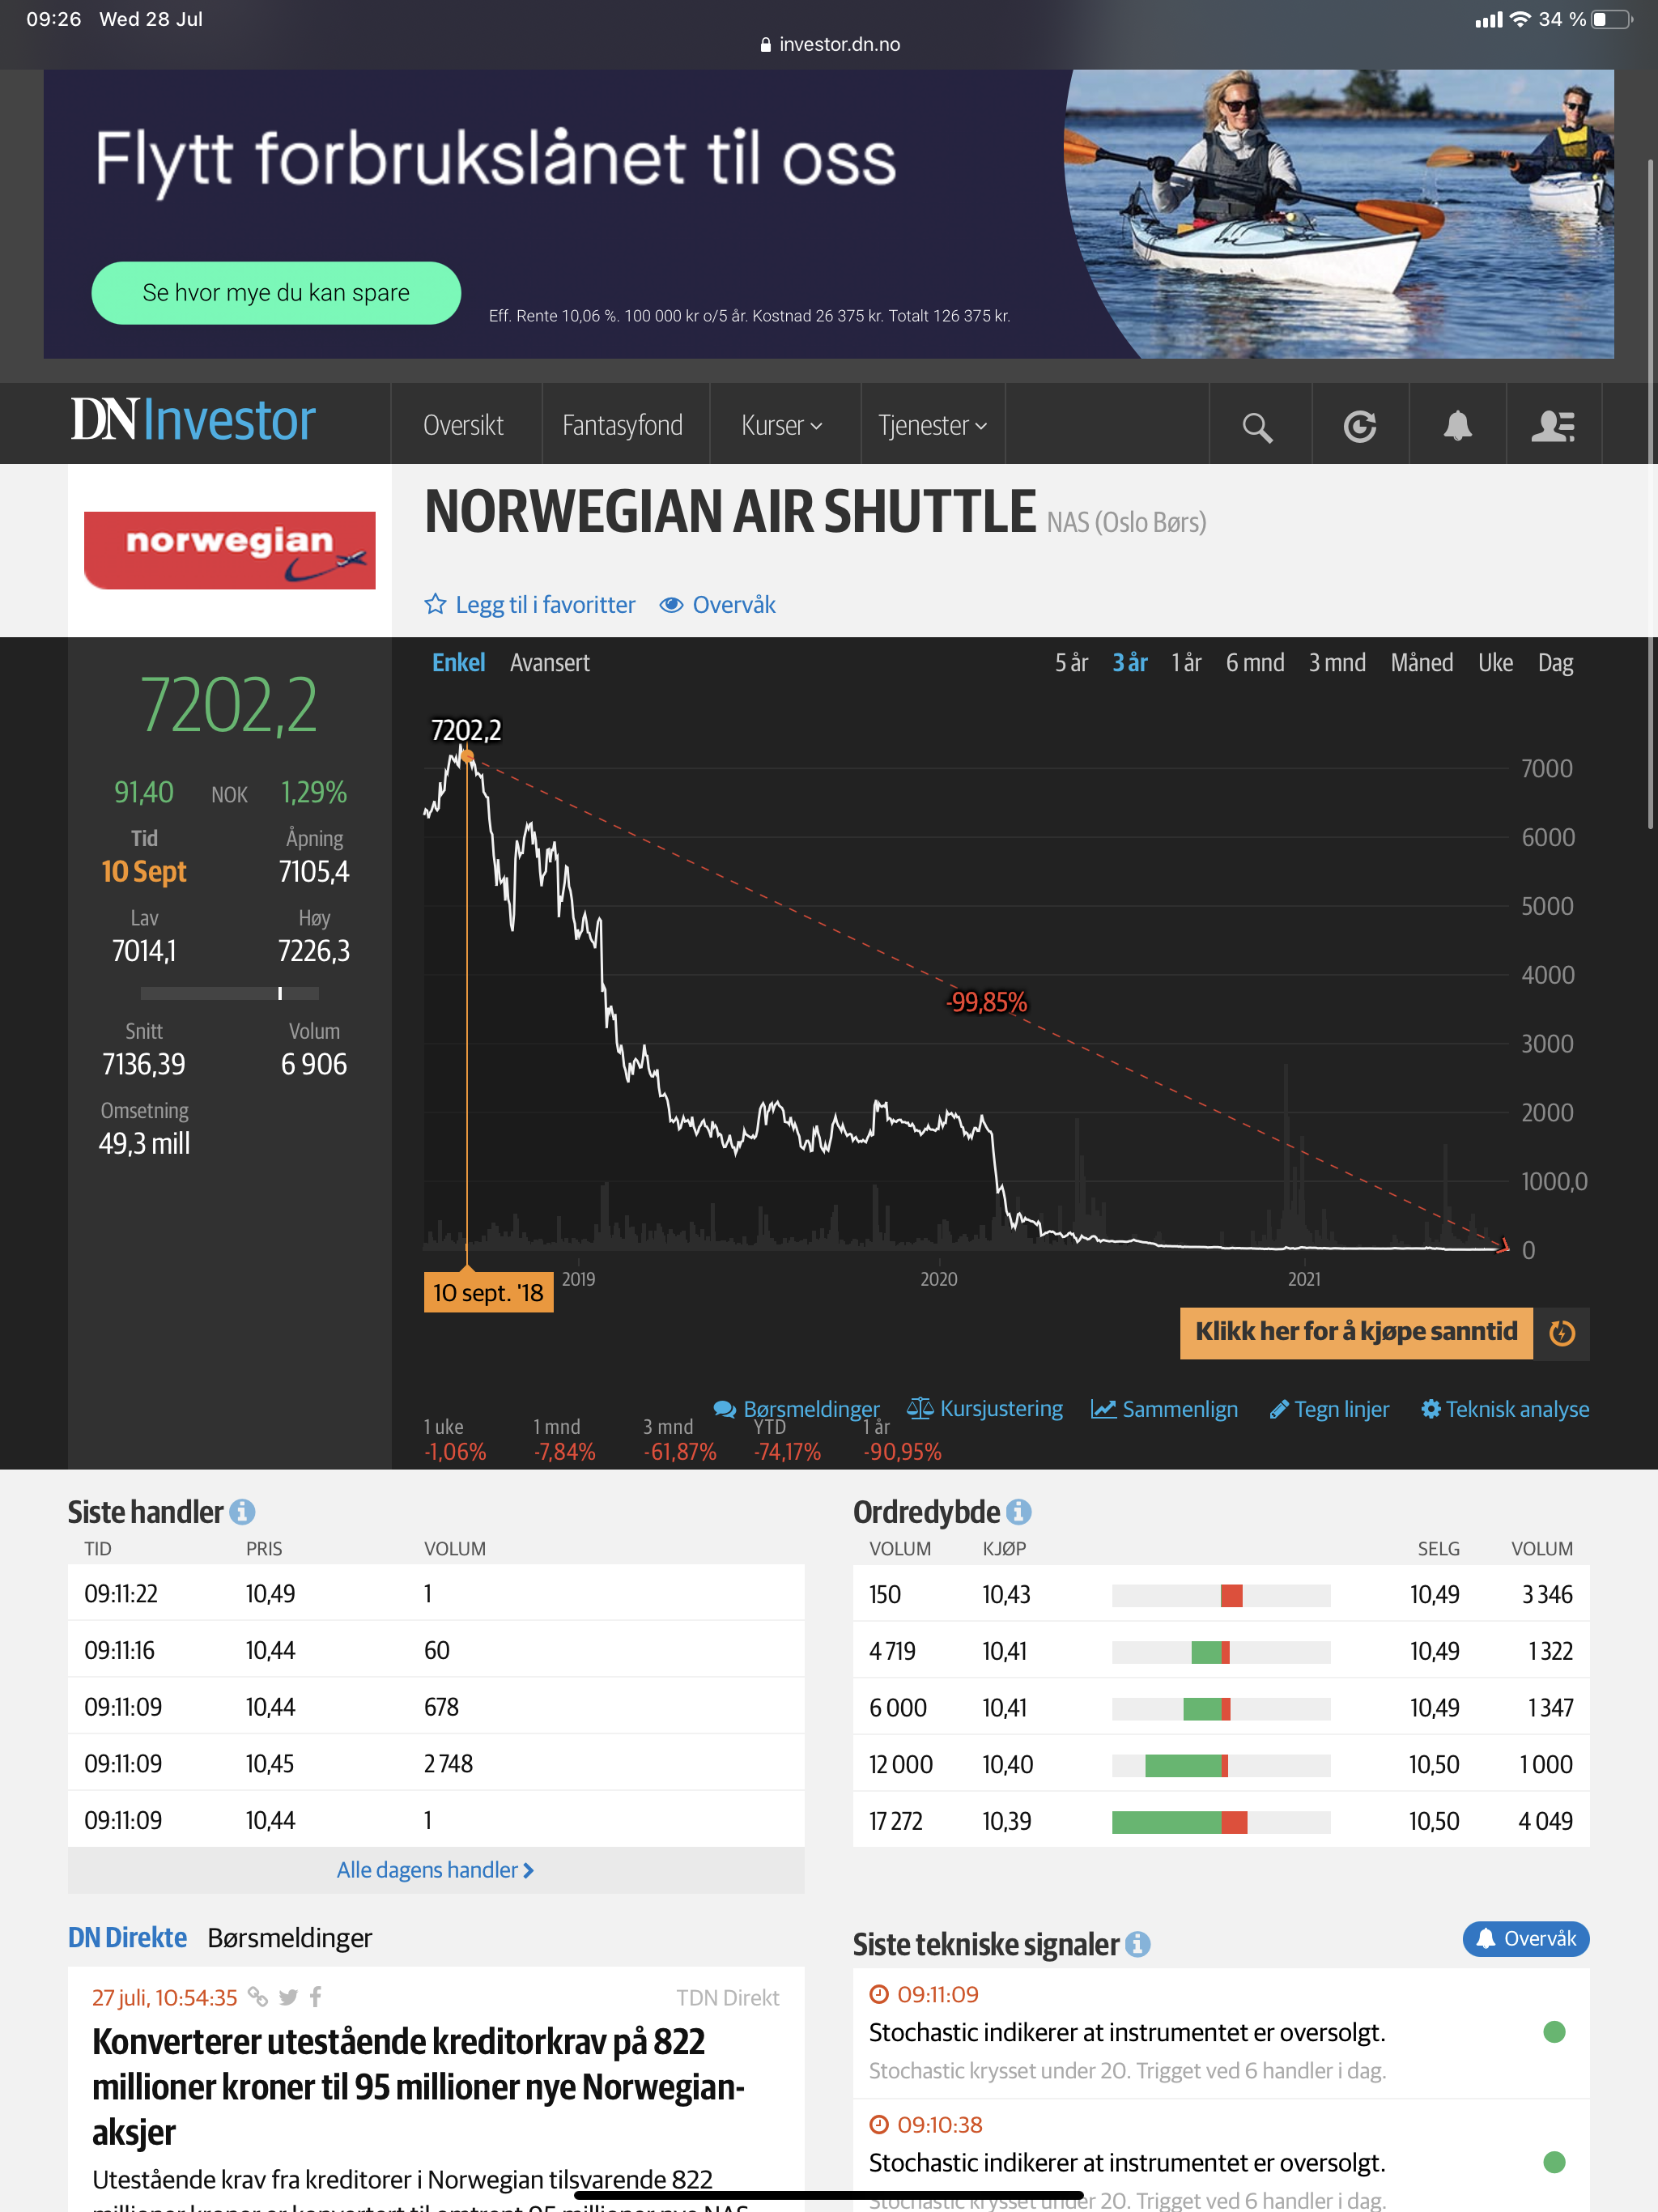Image resolution: width=1658 pixels, height=2212 pixels.
Task: Click the DN Investor logo
Action: click(x=193, y=421)
